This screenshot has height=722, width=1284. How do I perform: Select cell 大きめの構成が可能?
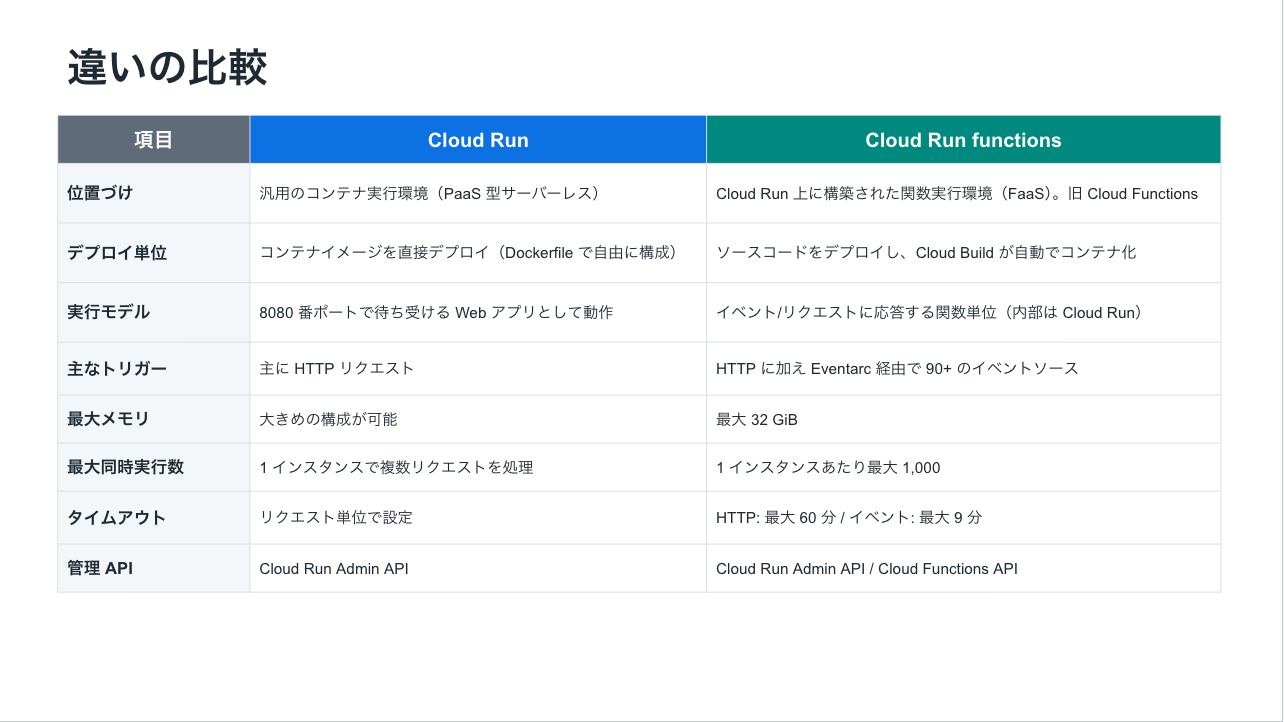478,419
